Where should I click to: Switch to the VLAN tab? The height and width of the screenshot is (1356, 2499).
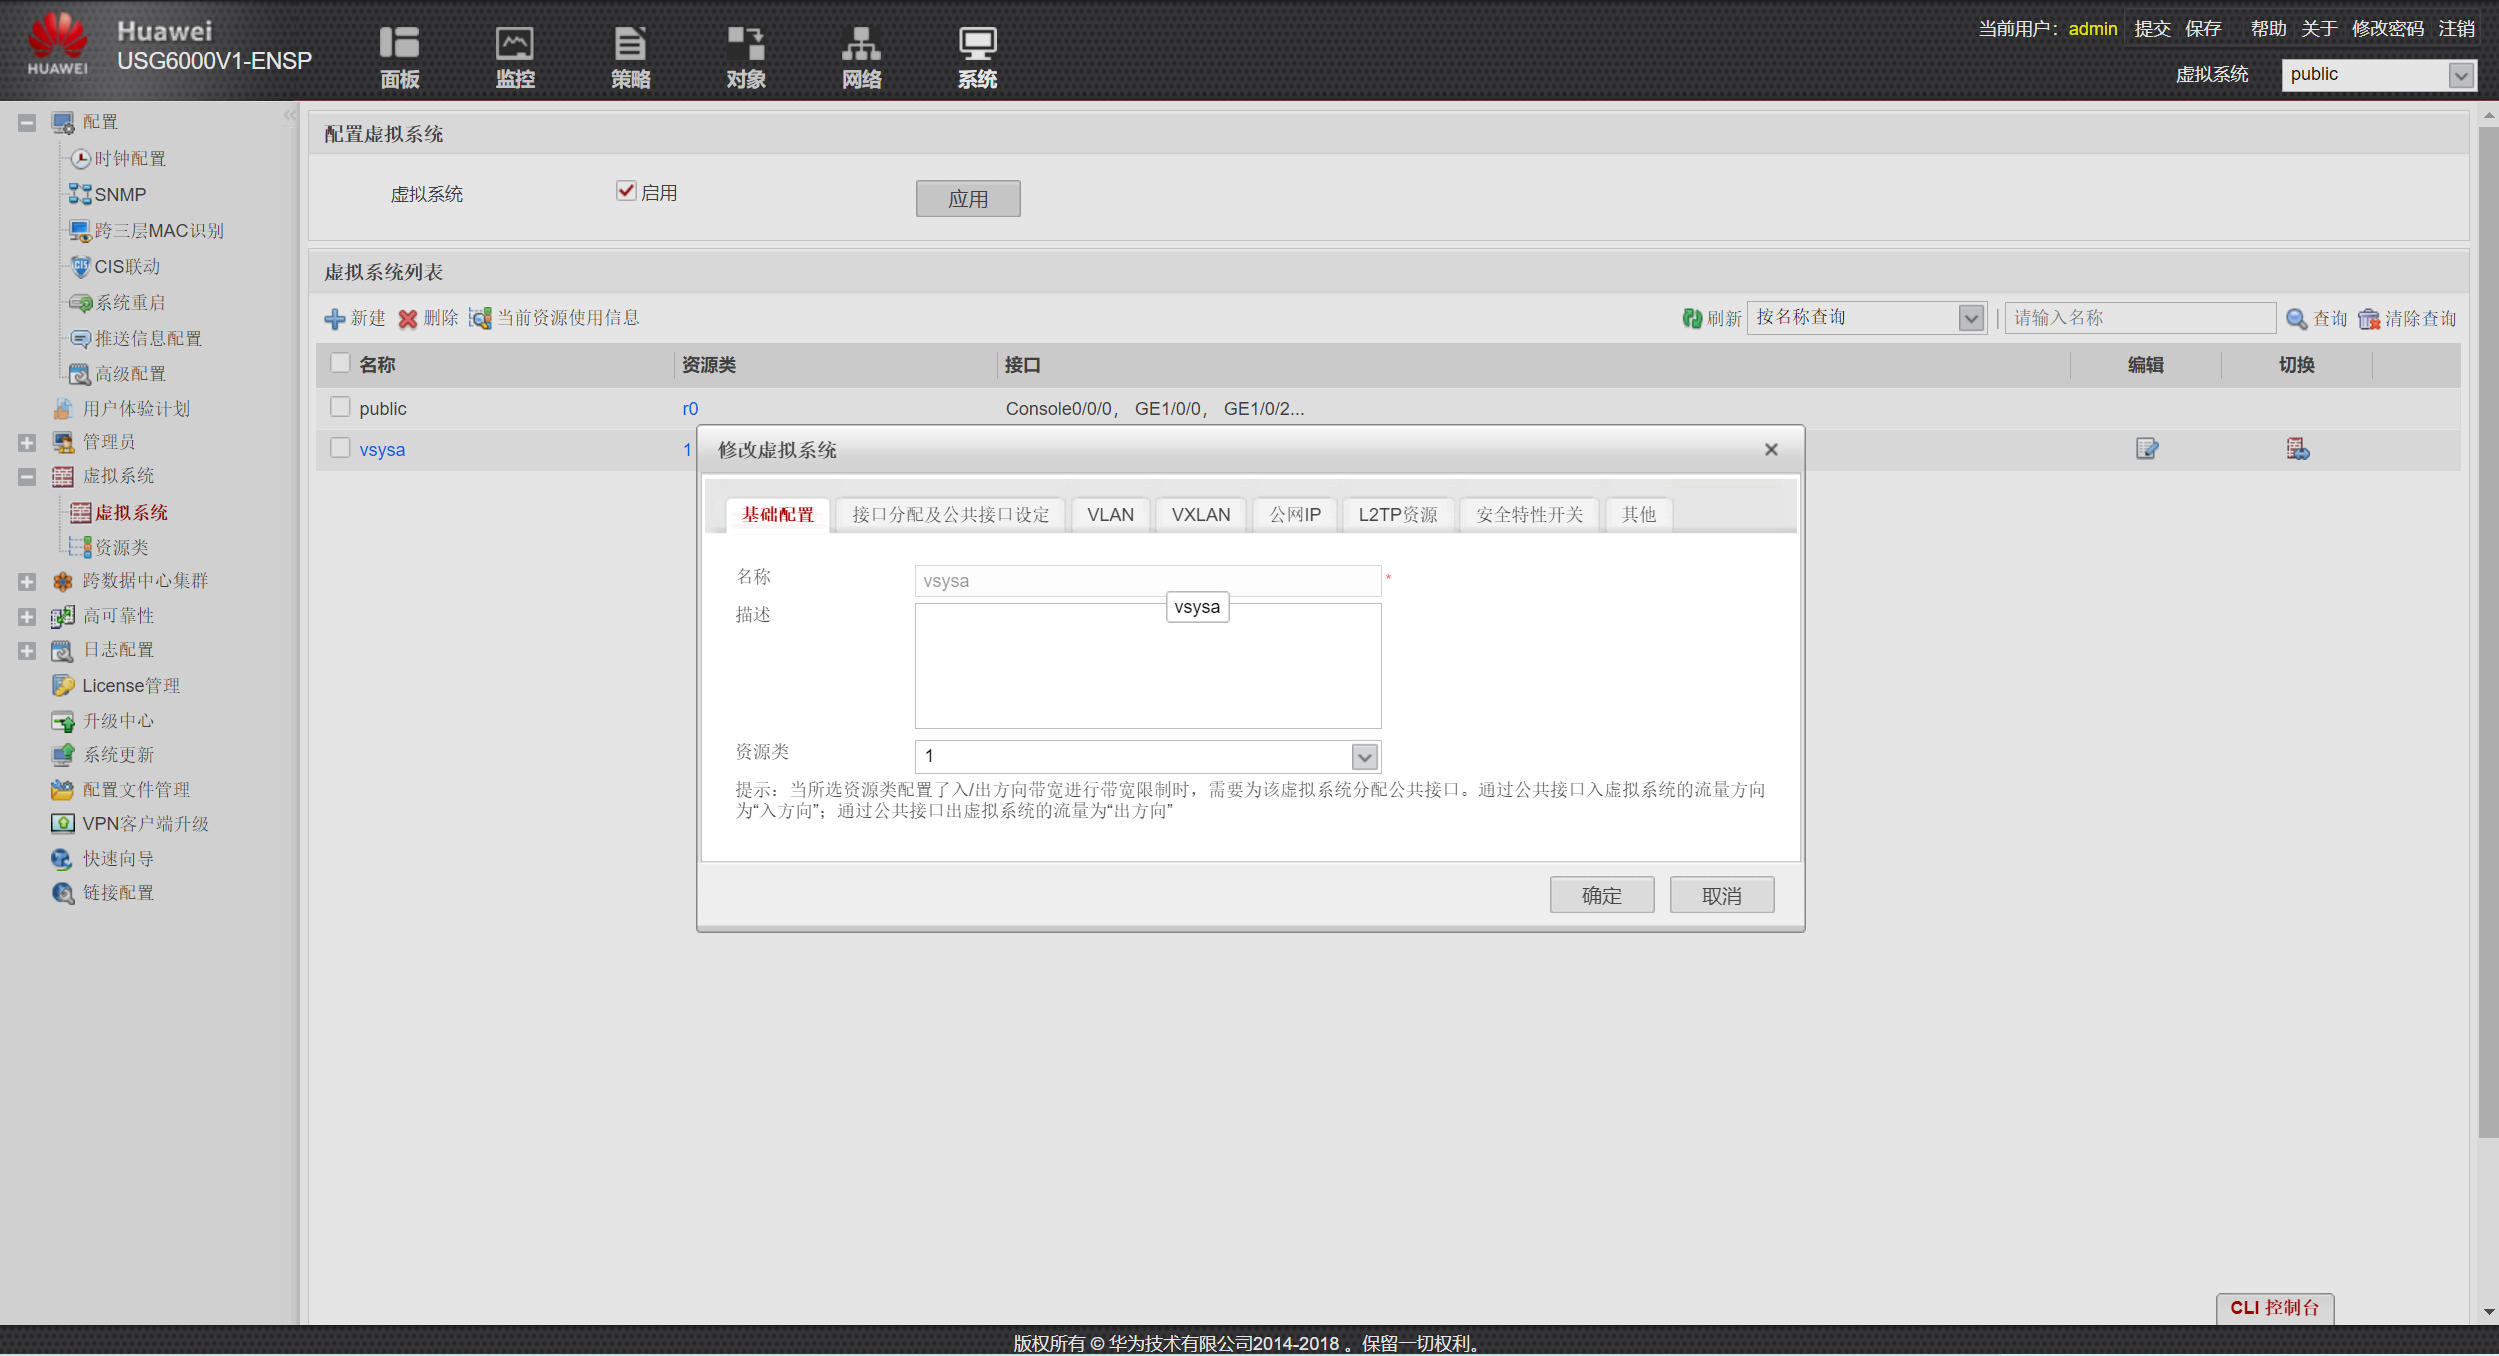[x=1110, y=515]
